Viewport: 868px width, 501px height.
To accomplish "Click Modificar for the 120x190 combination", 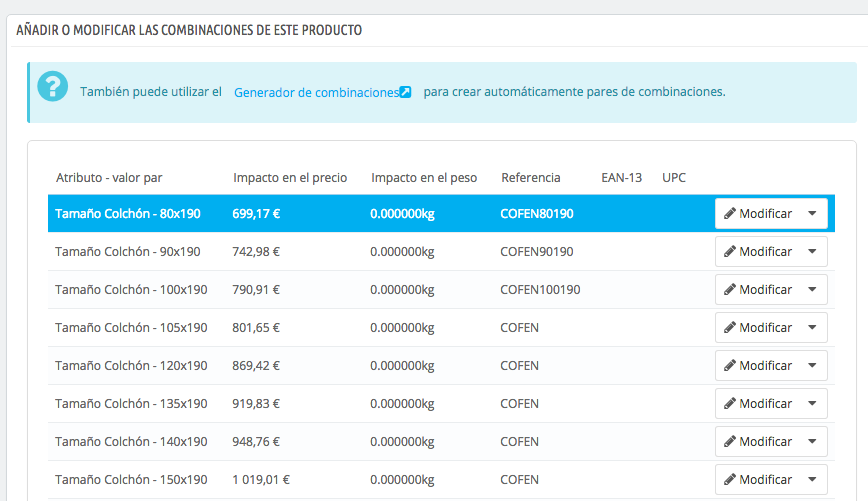I will (758, 365).
